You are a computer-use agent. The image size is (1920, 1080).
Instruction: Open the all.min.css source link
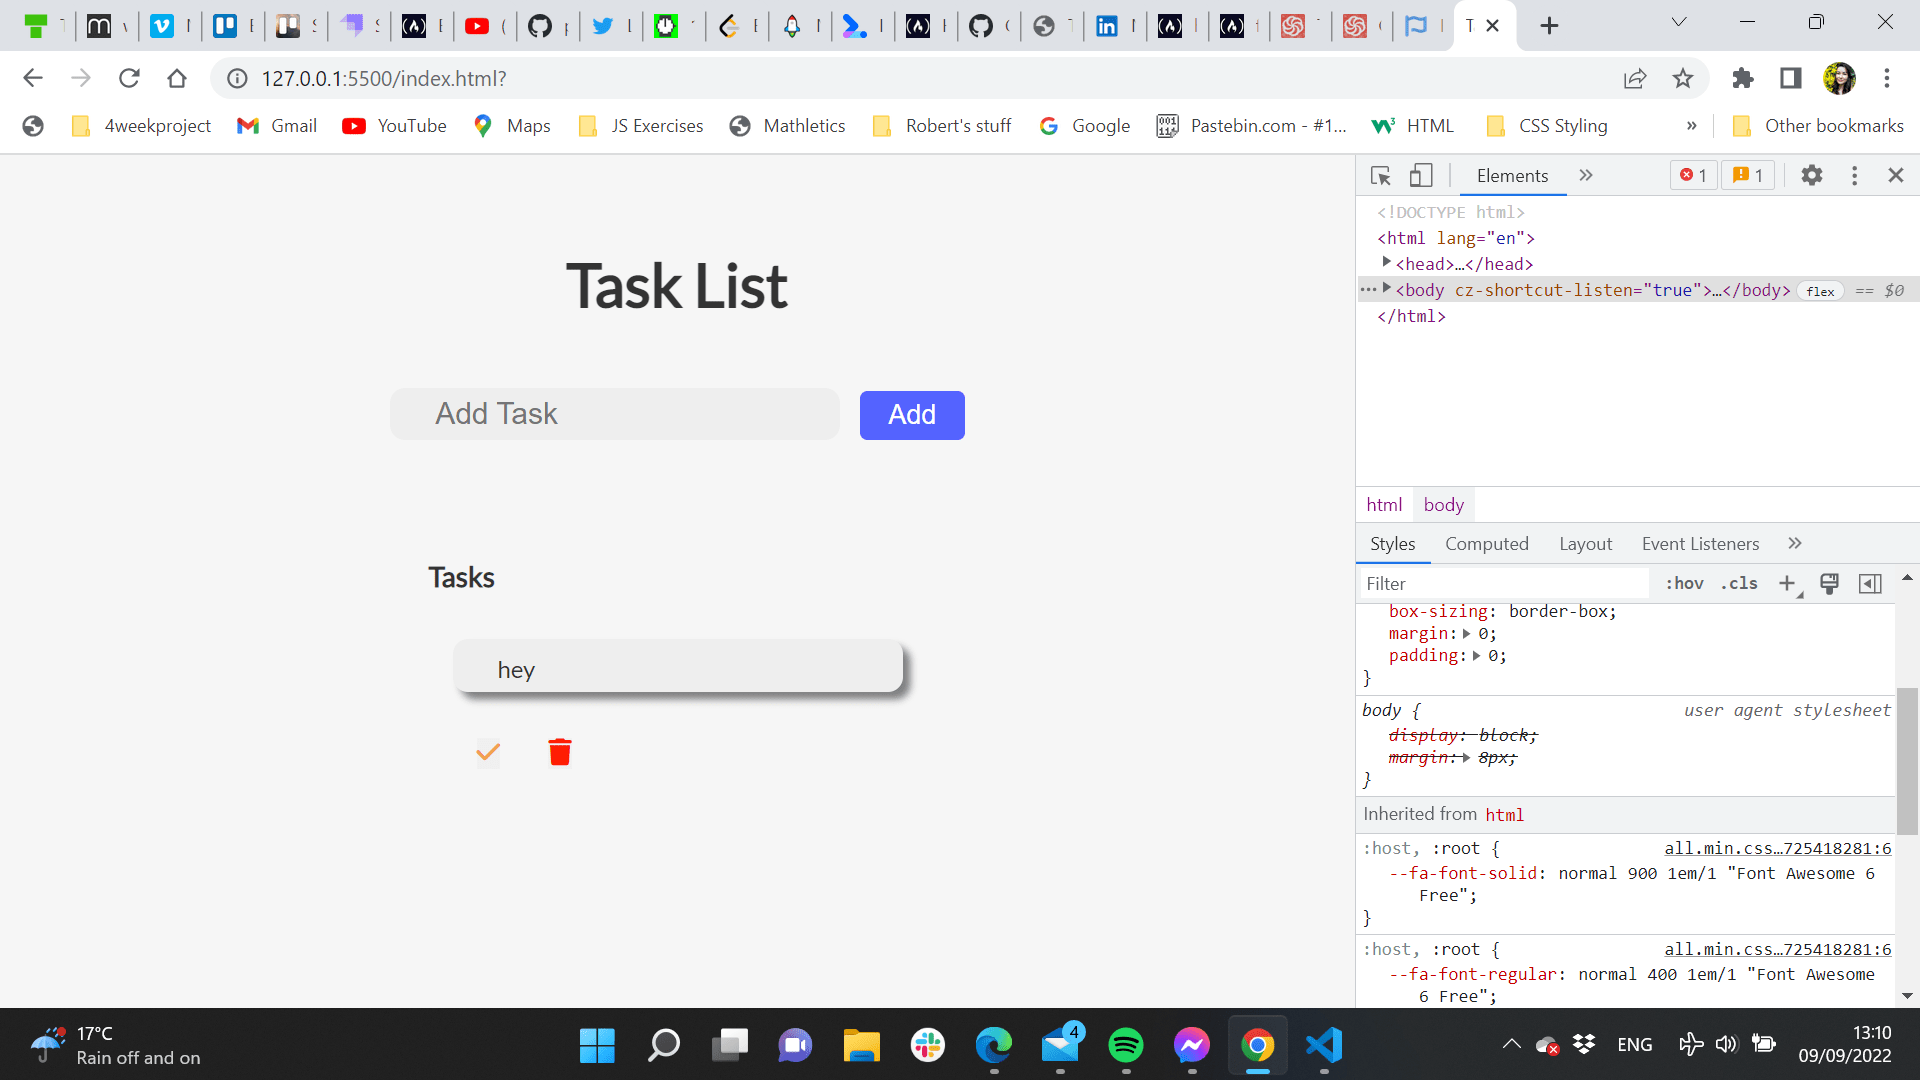click(1777, 848)
